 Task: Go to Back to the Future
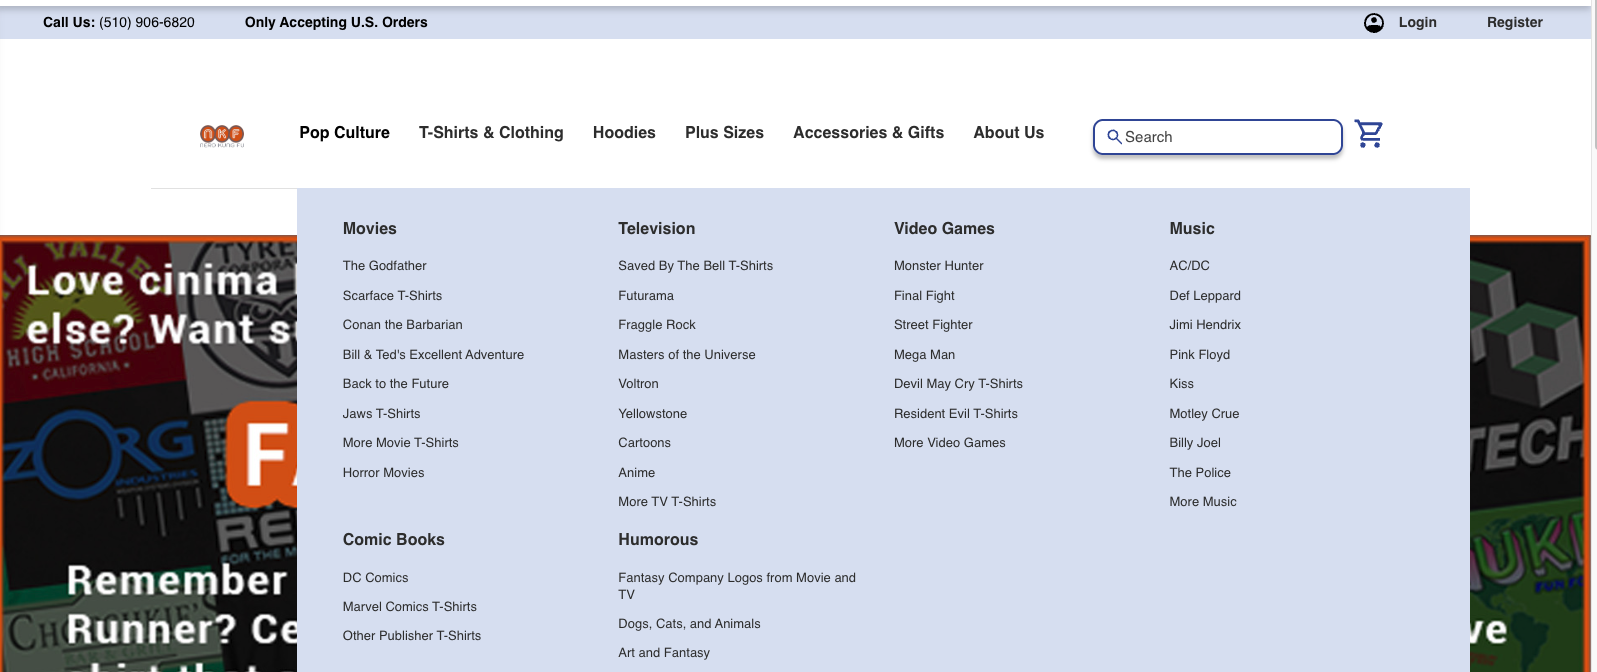click(395, 384)
